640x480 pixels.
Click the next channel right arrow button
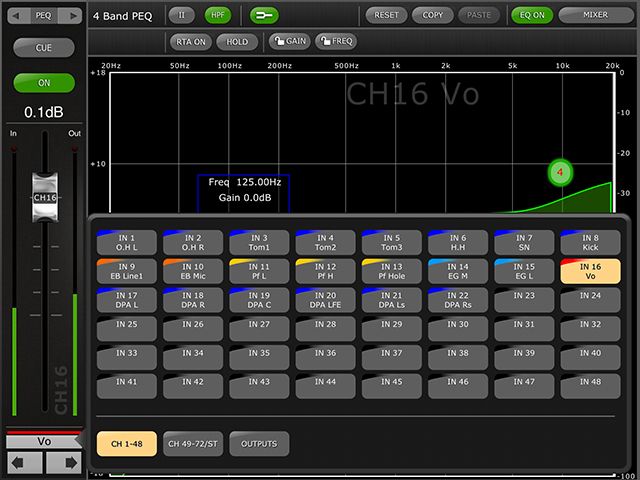pos(63,462)
